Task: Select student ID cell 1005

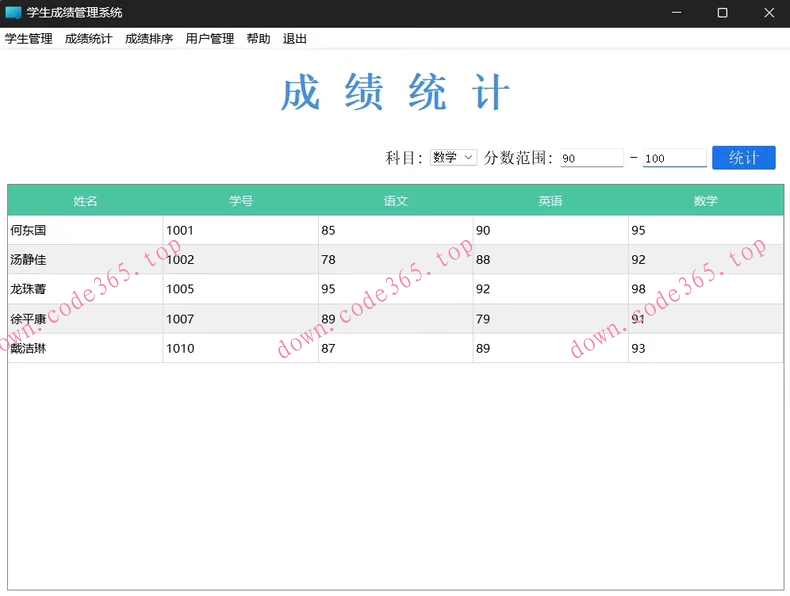Action: [x=241, y=290]
